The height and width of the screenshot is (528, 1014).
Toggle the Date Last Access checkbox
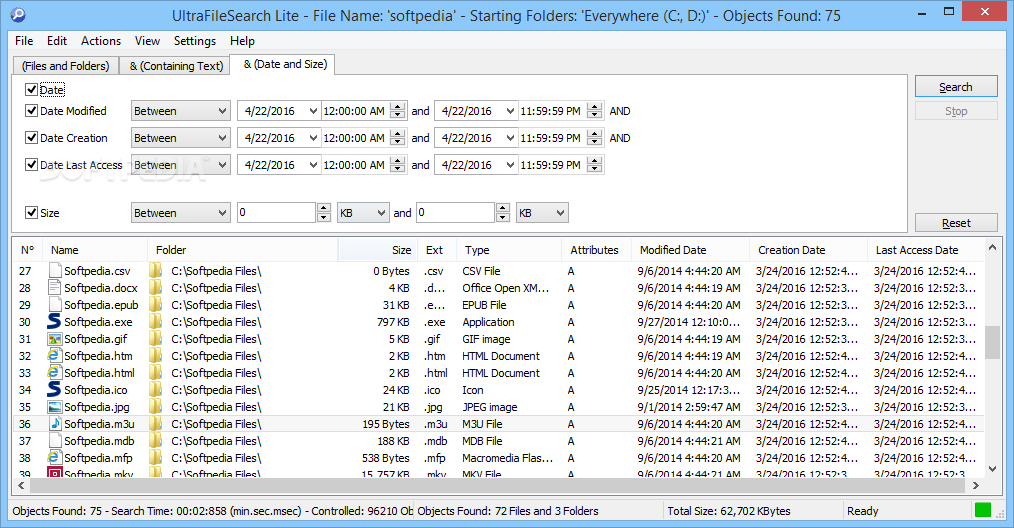[31, 164]
